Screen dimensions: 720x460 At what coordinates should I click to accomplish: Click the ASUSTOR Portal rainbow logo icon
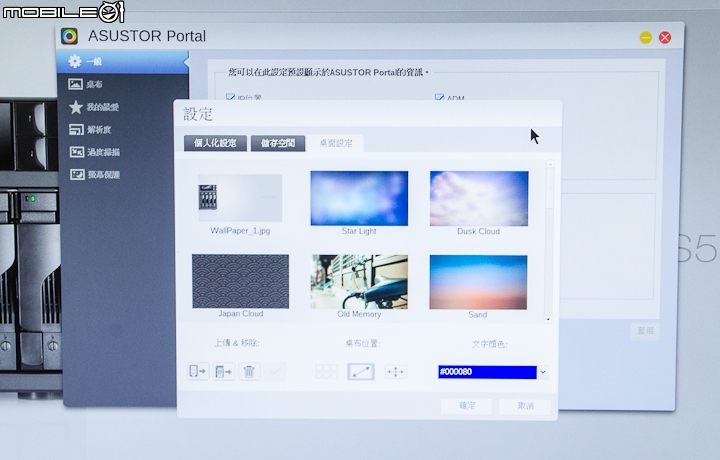tap(69, 36)
